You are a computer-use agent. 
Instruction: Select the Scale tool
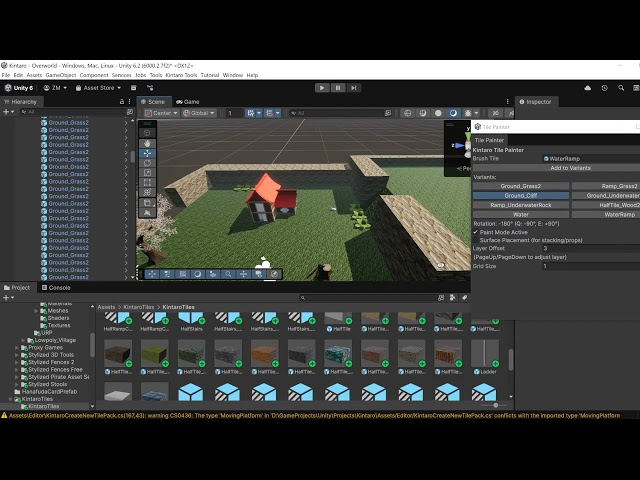point(147,173)
